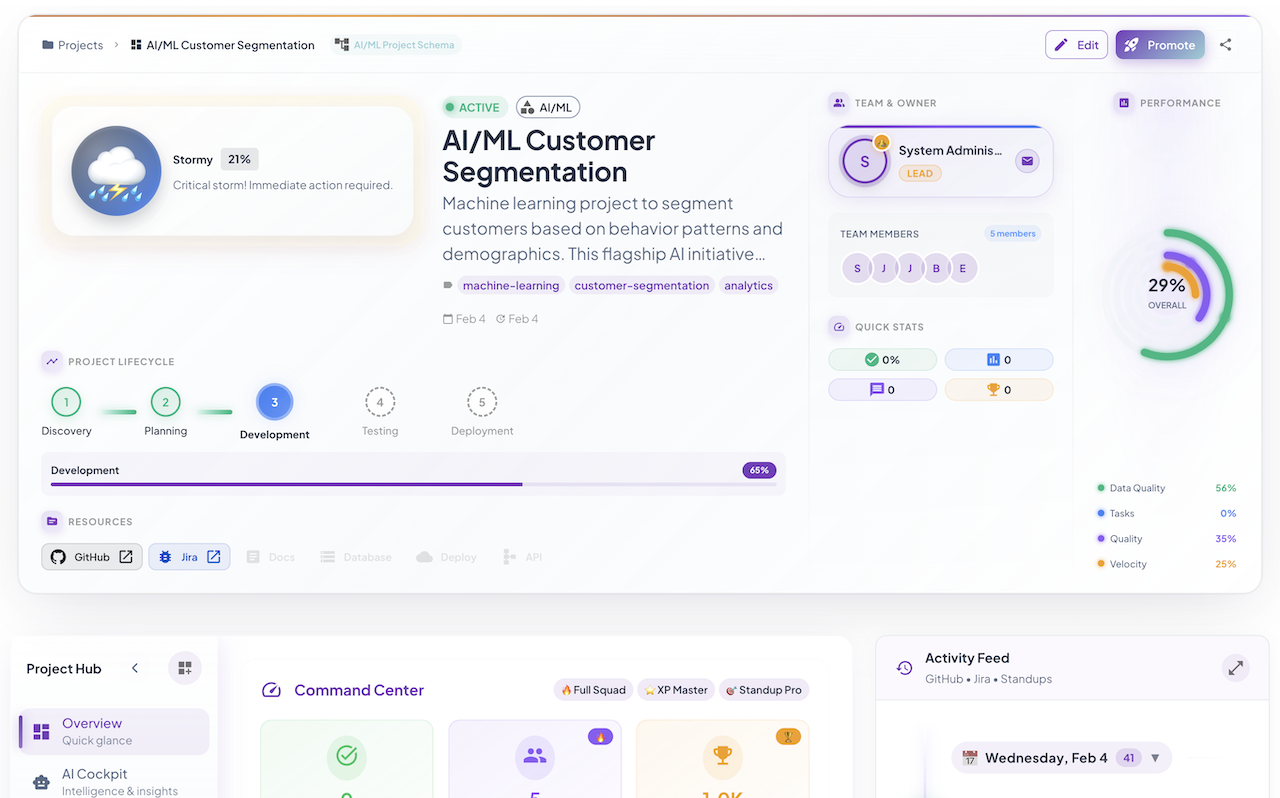The width and height of the screenshot is (1280, 798).
Task: Click the Resources section icon
Action: click(x=52, y=521)
